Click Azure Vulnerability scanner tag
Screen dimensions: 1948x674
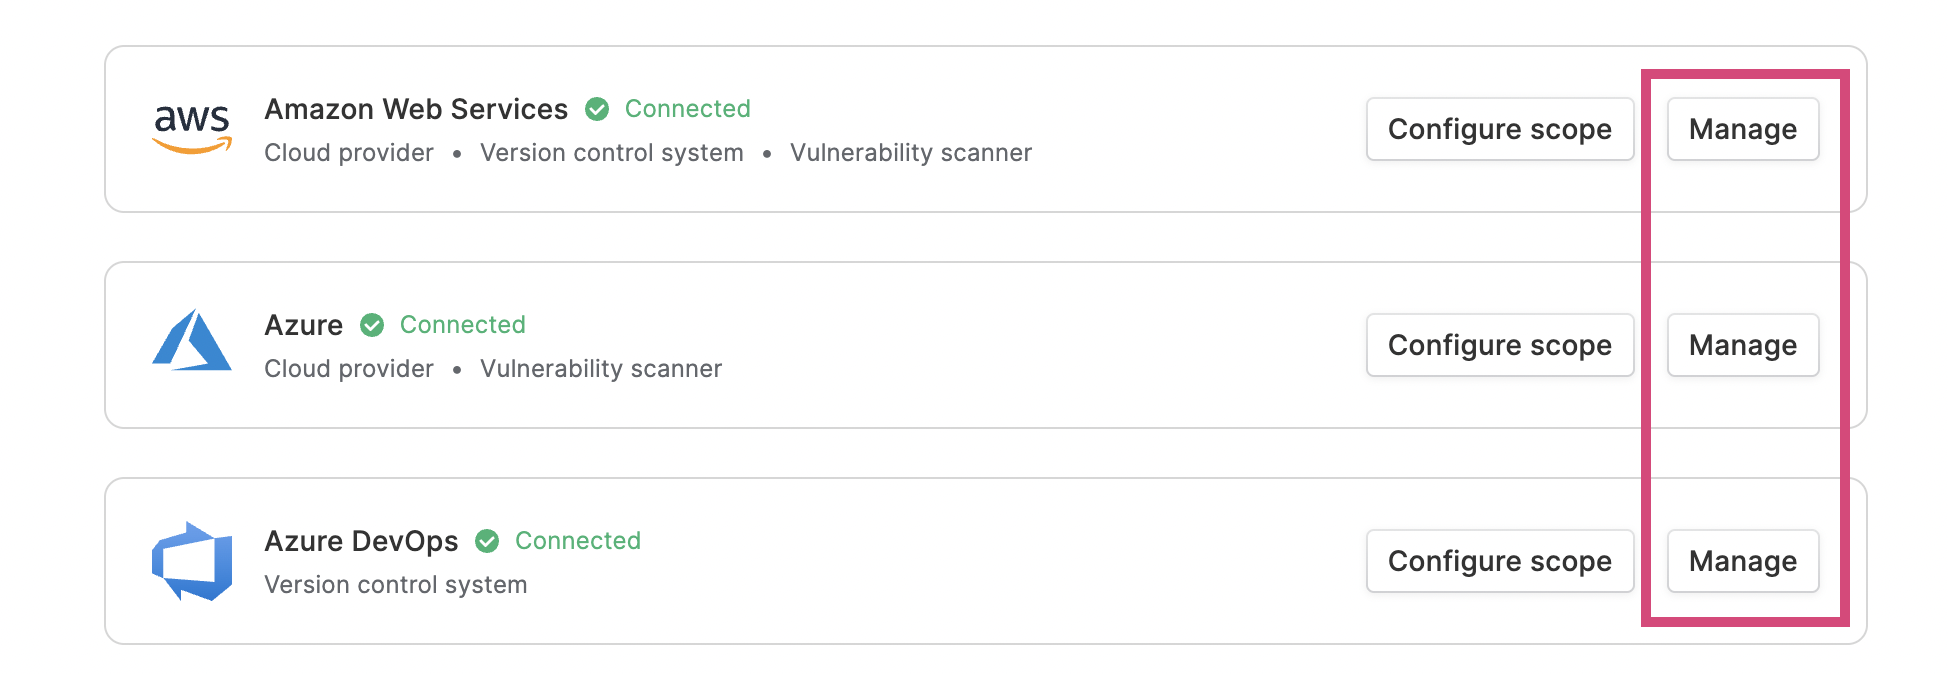tap(601, 369)
